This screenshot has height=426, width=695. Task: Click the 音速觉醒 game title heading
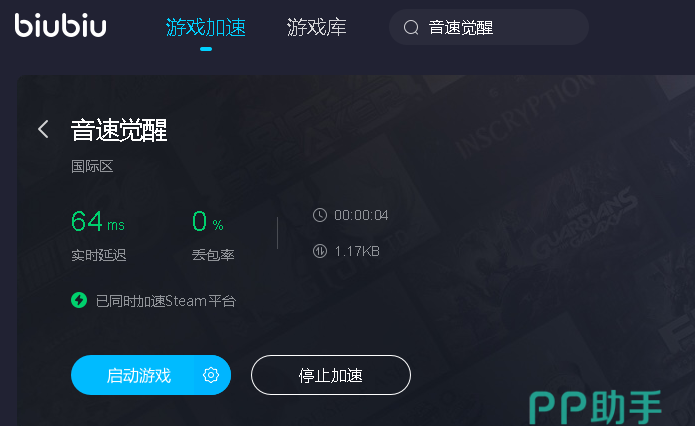[119, 130]
